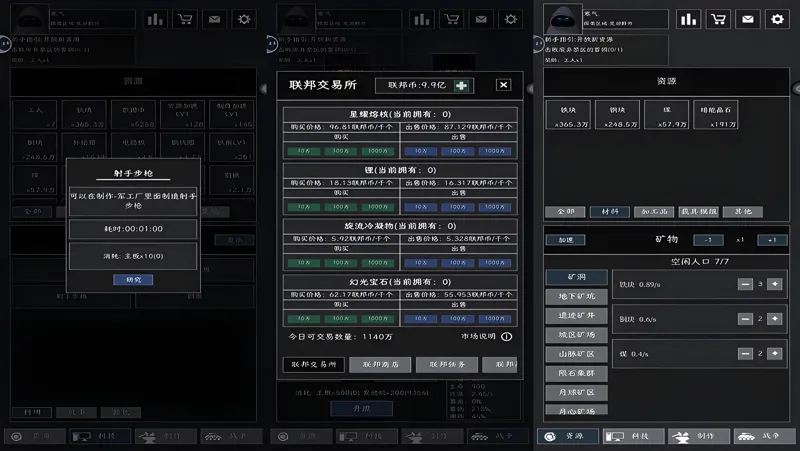The width and height of the screenshot is (800, 451).
Task: Filter resources by 加工品
Action: [x=652, y=212]
